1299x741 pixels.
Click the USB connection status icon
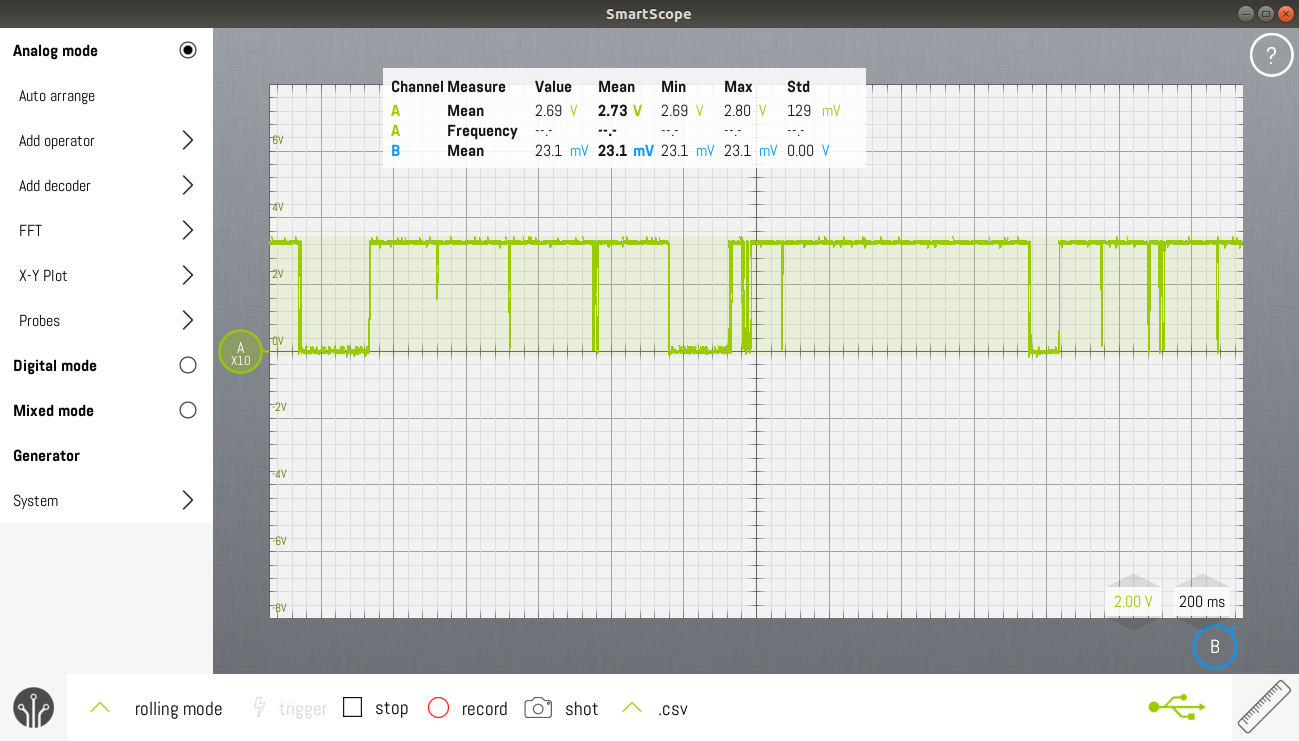point(1176,707)
